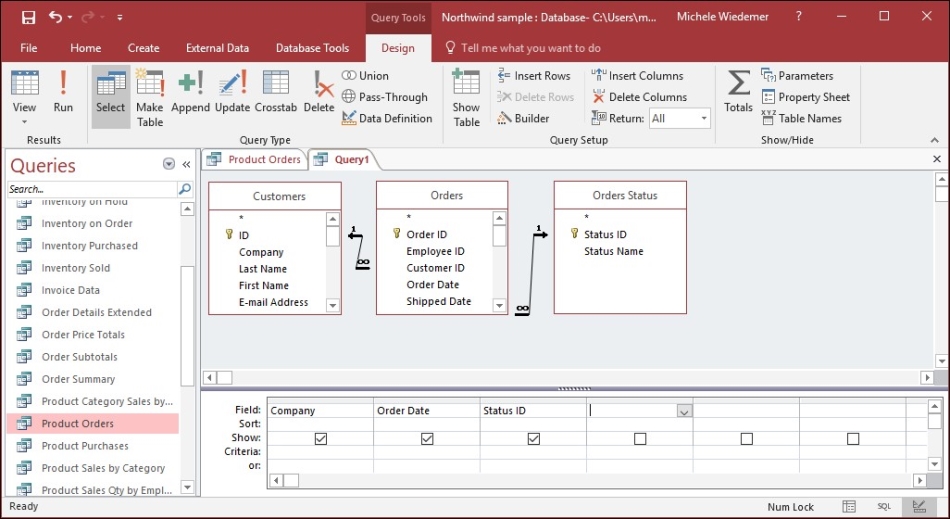The image size is (950, 519).
Task: Open the field list dropdown in grid
Action: [x=684, y=411]
